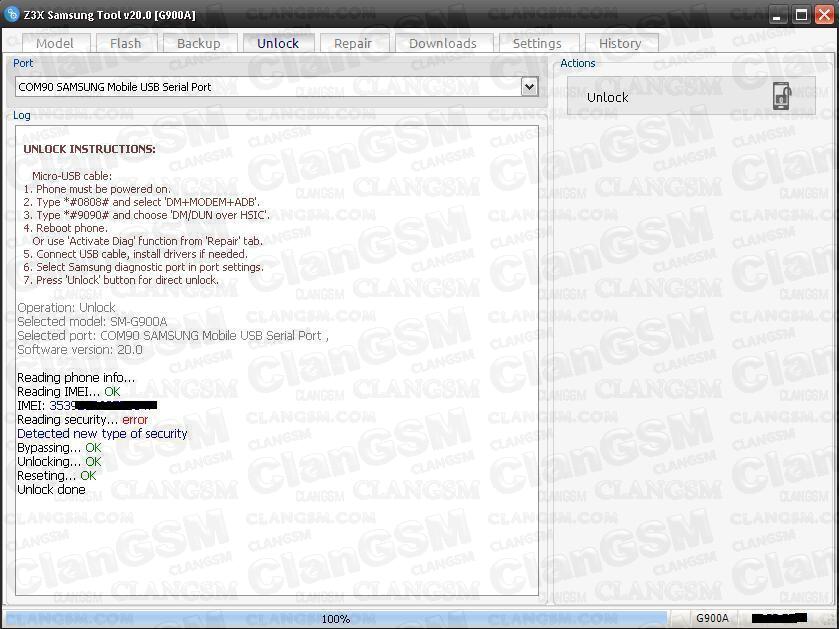
Task: Click log line about 'Activate Diag' function
Action: click(x=147, y=241)
